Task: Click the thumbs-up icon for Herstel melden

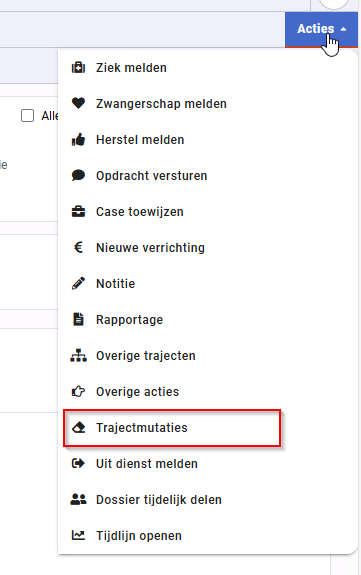Action: 78,140
